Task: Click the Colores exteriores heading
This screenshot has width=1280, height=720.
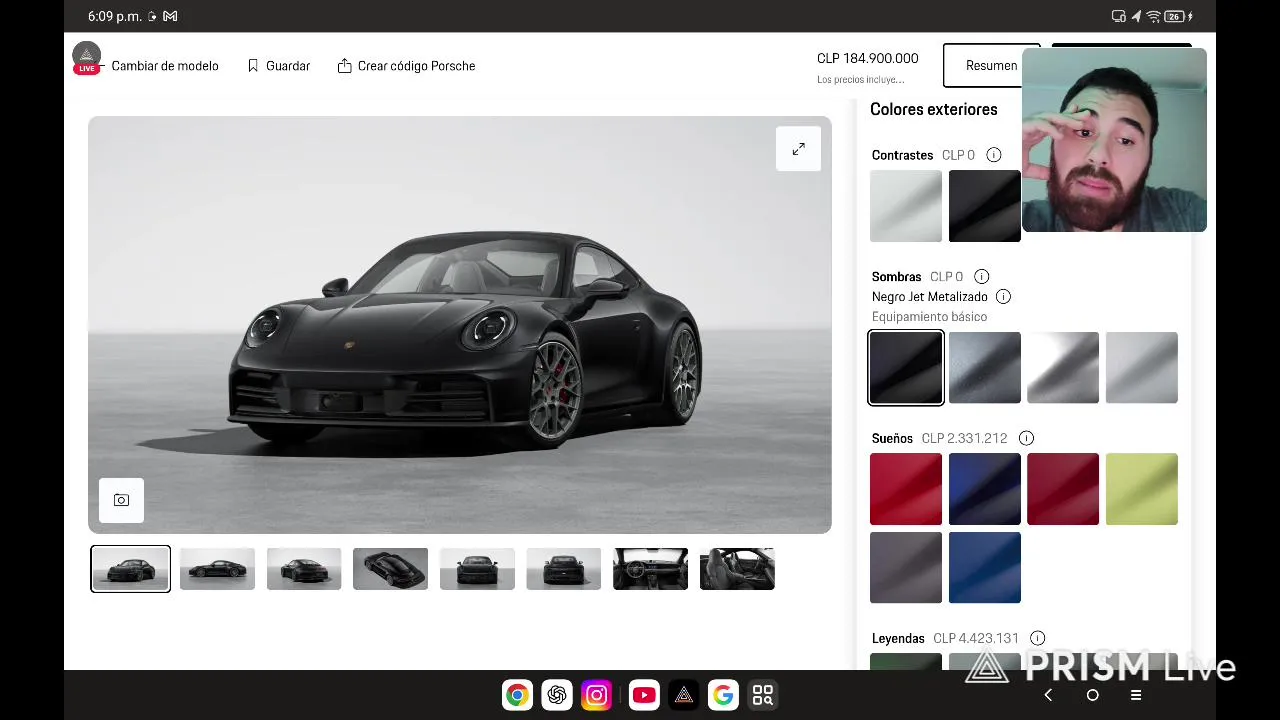Action: click(x=934, y=109)
